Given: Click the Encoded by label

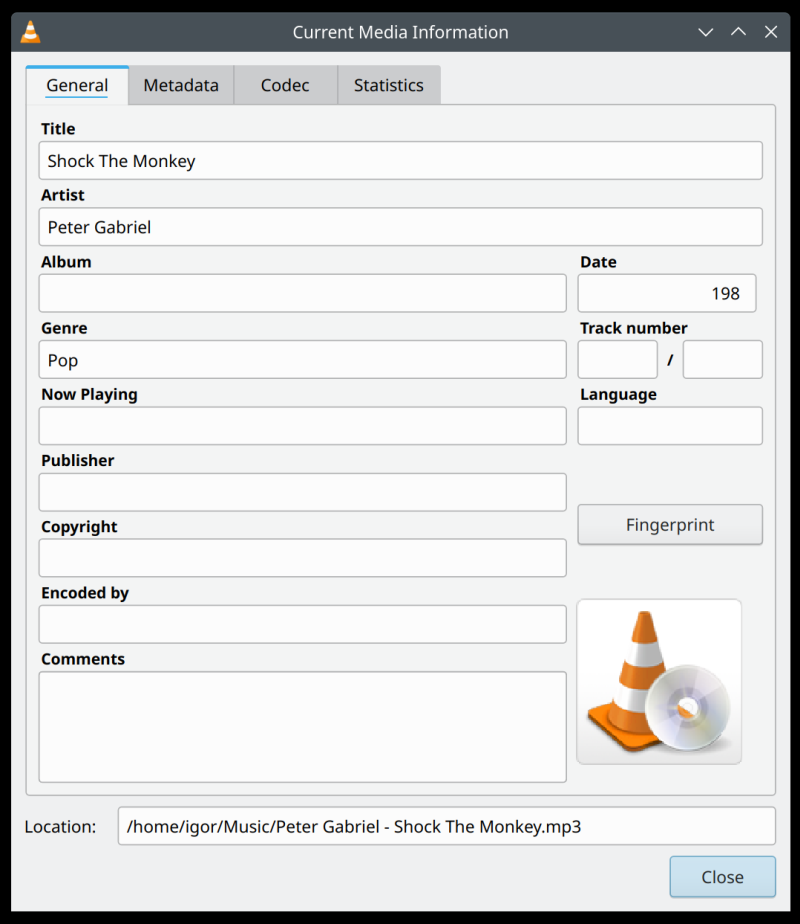Looking at the screenshot, I should tap(85, 593).
